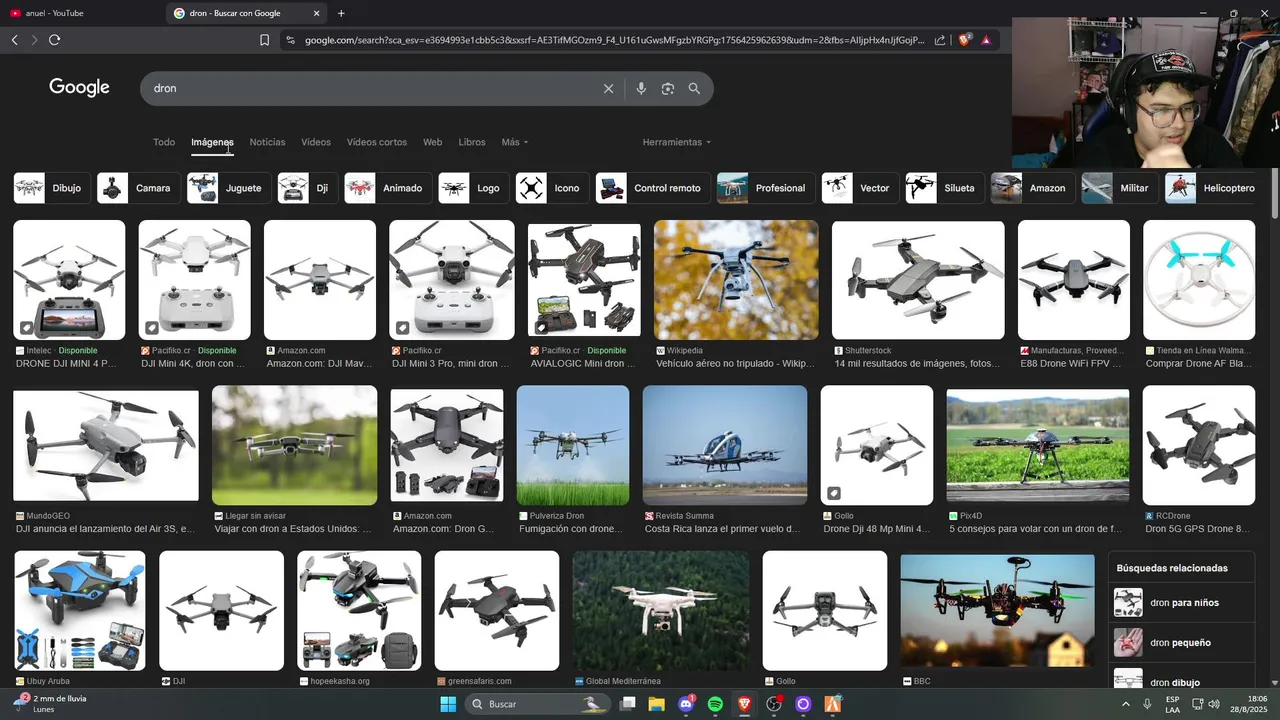This screenshot has width=1280, height=720.
Task: Switch to the 'Noticias' tab
Action: coord(267,142)
